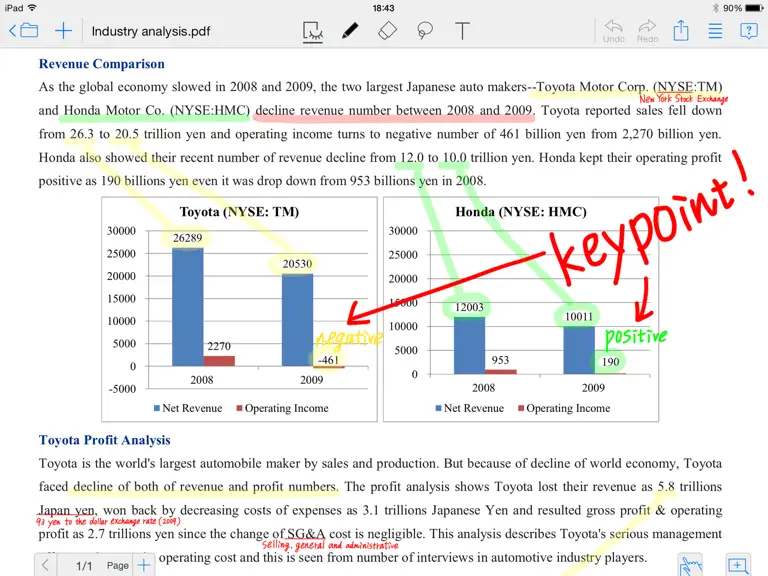Tap the Honda (NYSE: HMC) chart
This screenshot has height=576, width=768.
(521, 309)
